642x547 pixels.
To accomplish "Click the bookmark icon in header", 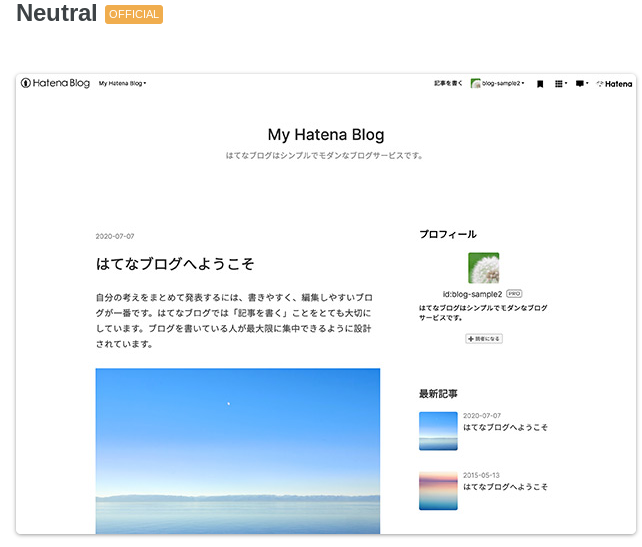I will [540, 84].
